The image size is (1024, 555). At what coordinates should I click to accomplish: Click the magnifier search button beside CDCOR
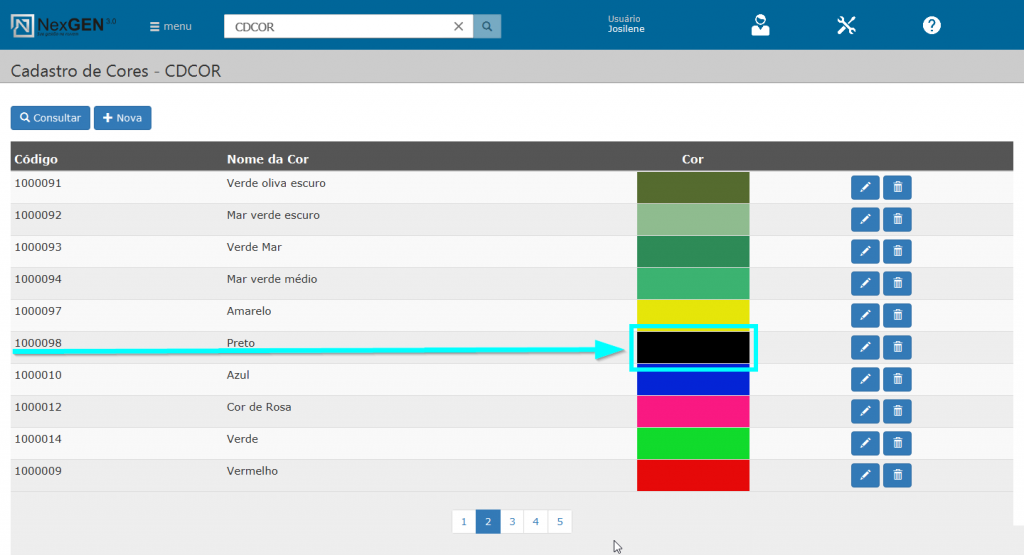tap(487, 27)
